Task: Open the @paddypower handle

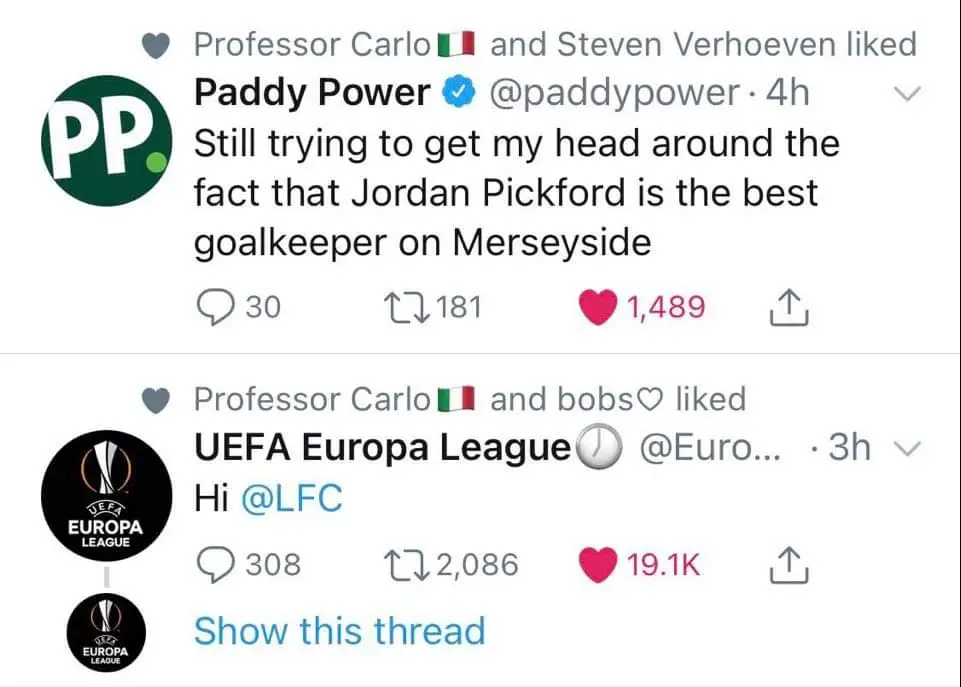Action: [613, 94]
